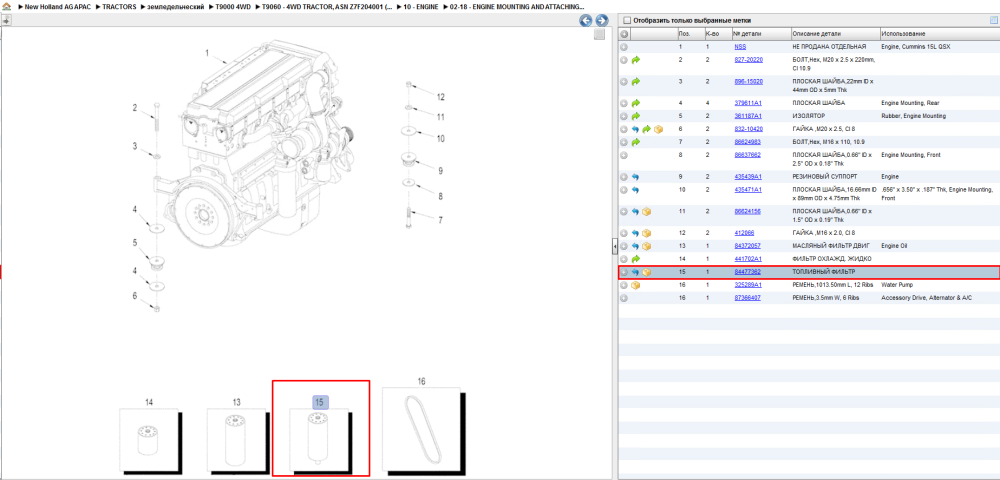Sort by Описание детали column header
The image size is (1000, 480).
click(834, 34)
